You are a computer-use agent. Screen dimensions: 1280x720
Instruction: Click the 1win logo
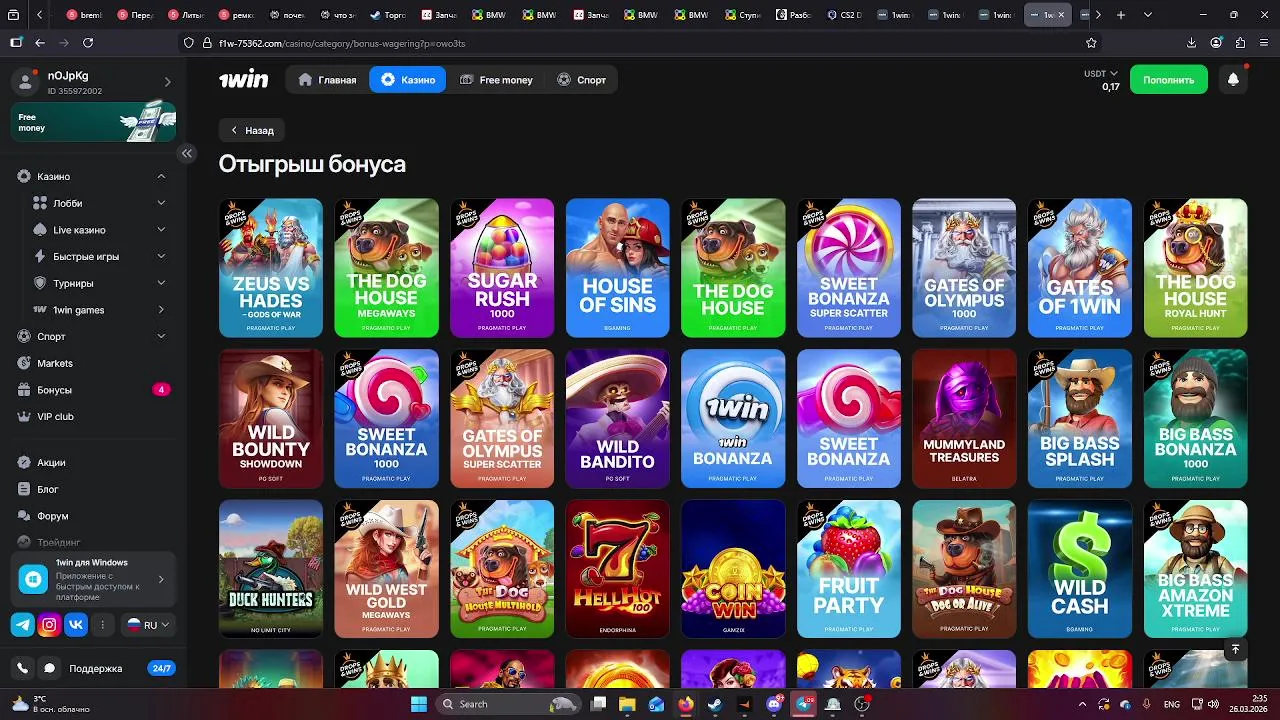pos(243,79)
